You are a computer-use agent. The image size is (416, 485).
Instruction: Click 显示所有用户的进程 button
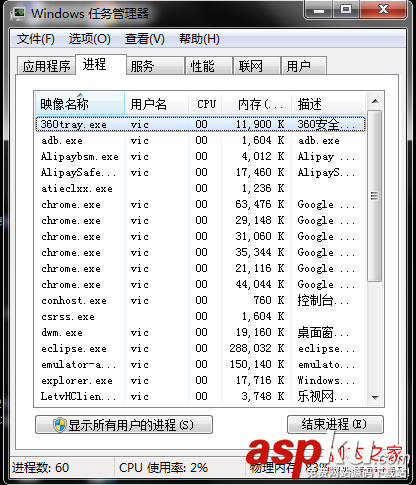(x=124, y=425)
